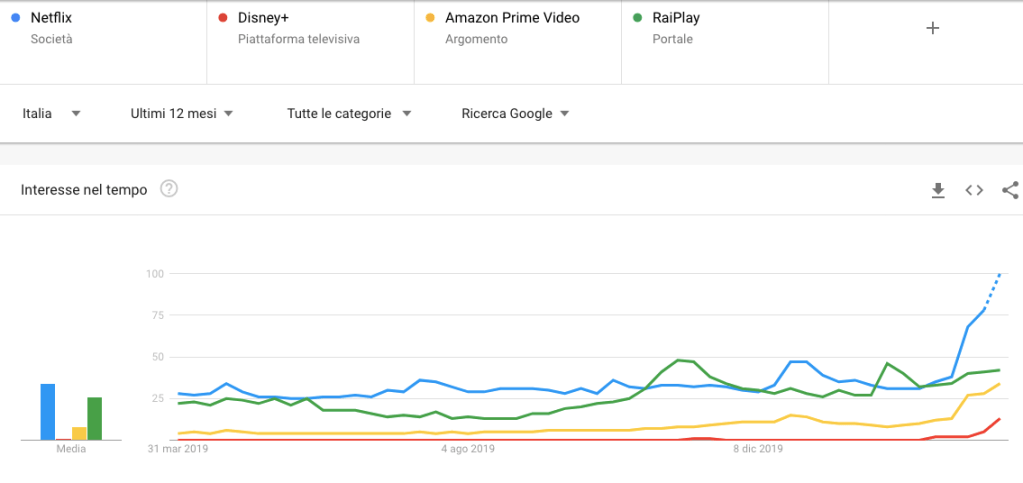The height and width of the screenshot is (483, 1023).
Task: Download the interest over time chart
Action: pos(938,190)
